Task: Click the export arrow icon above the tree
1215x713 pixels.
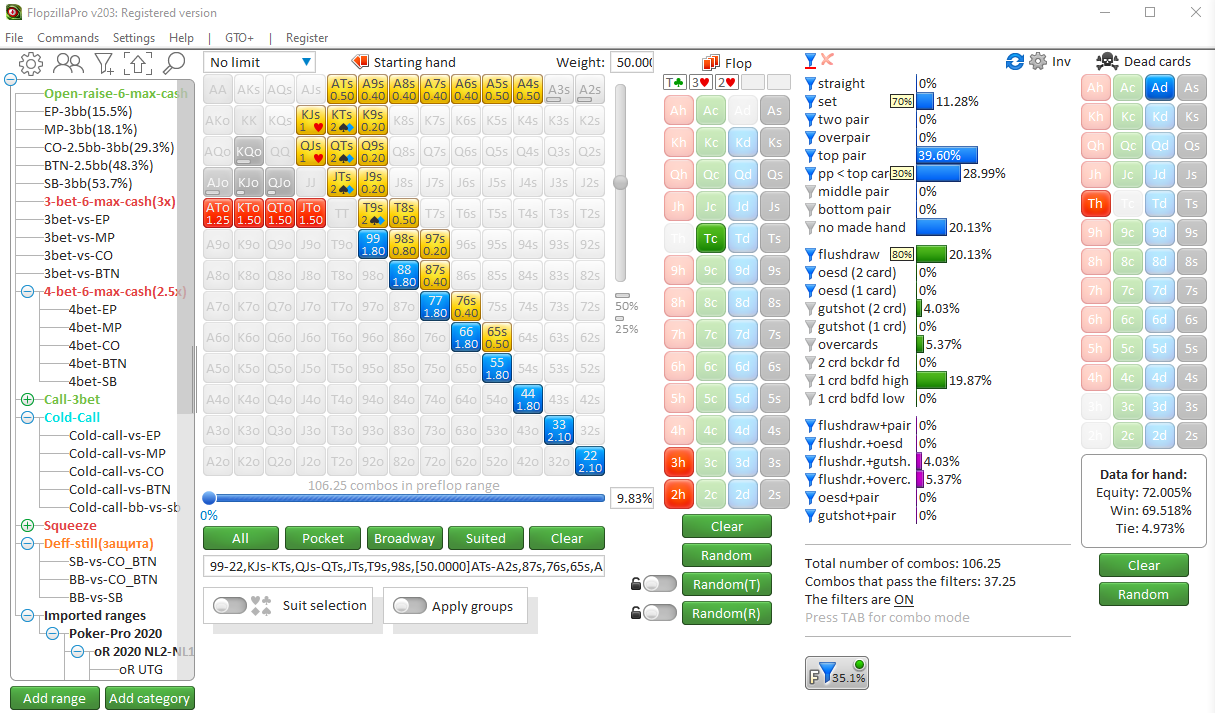Action: pyautogui.click(x=137, y=64)
